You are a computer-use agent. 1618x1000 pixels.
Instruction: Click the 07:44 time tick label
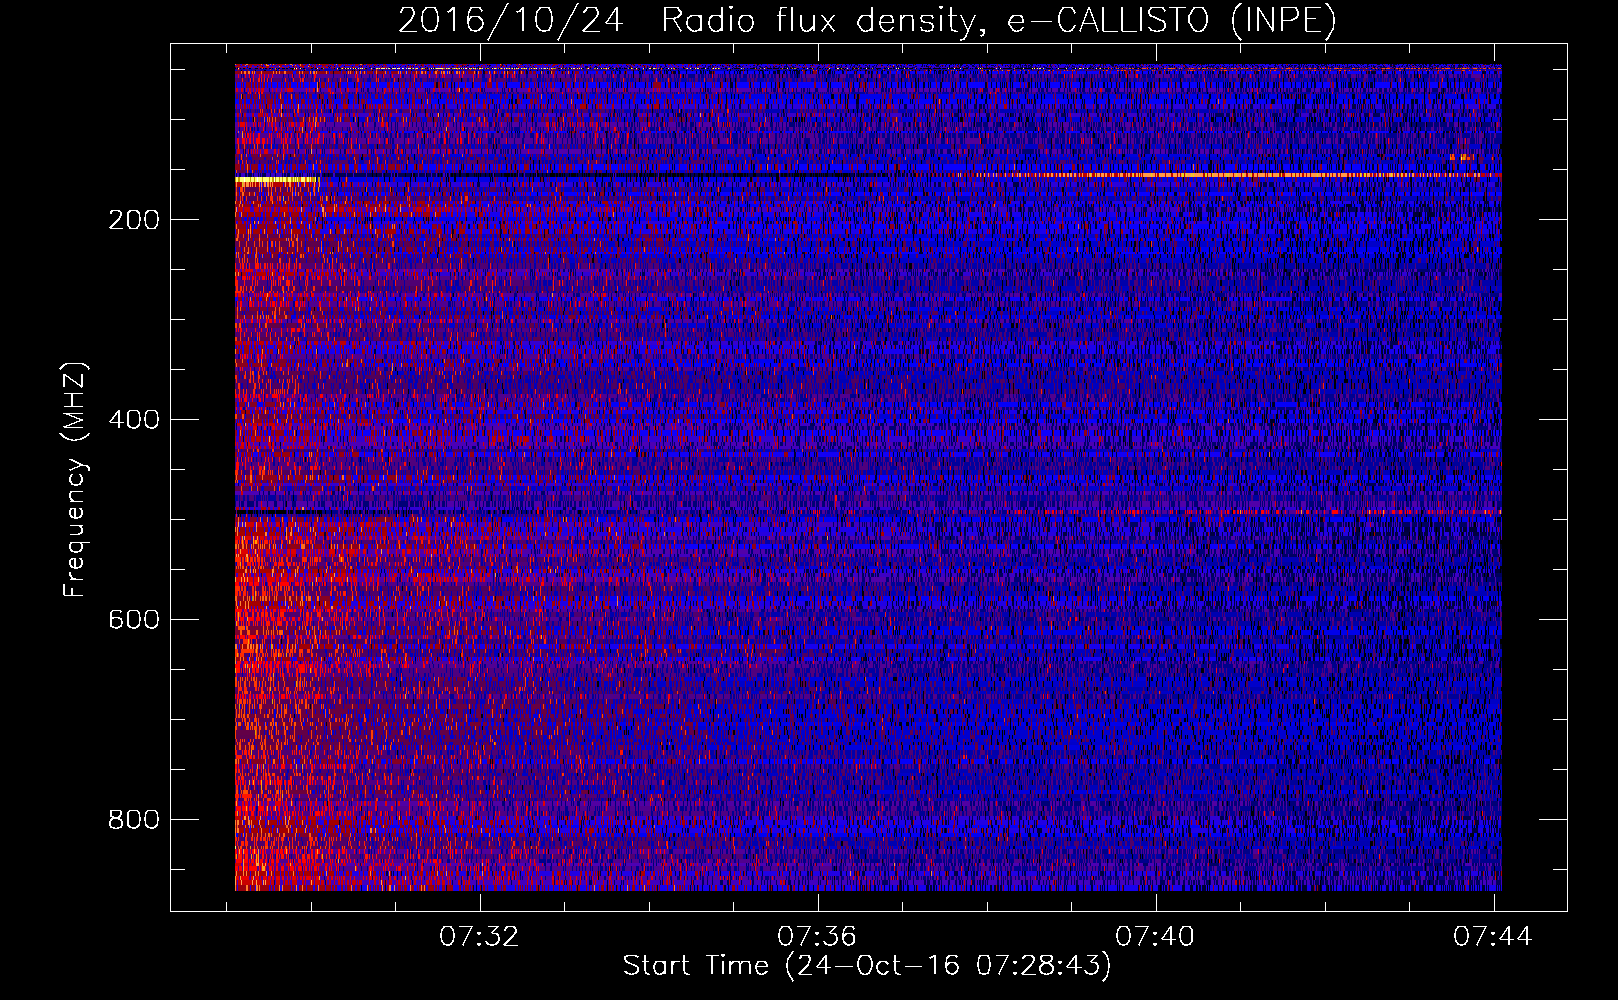[1493, 937]
